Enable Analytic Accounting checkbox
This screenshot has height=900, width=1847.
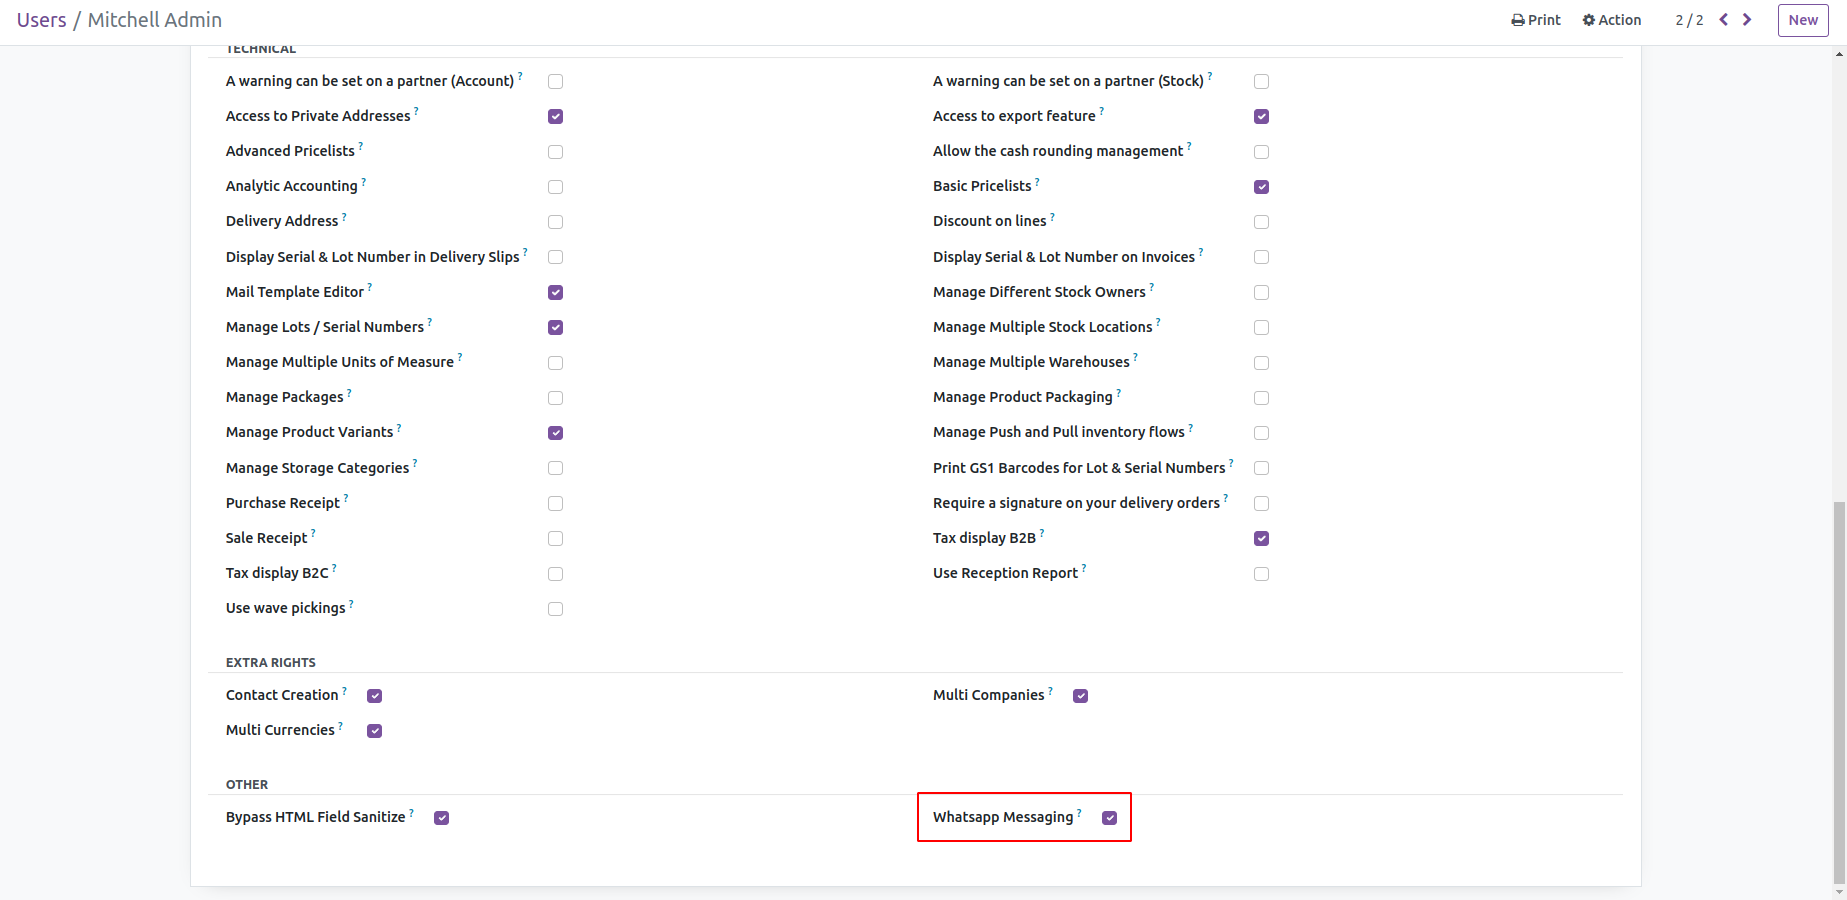click(x=555, y=187)
